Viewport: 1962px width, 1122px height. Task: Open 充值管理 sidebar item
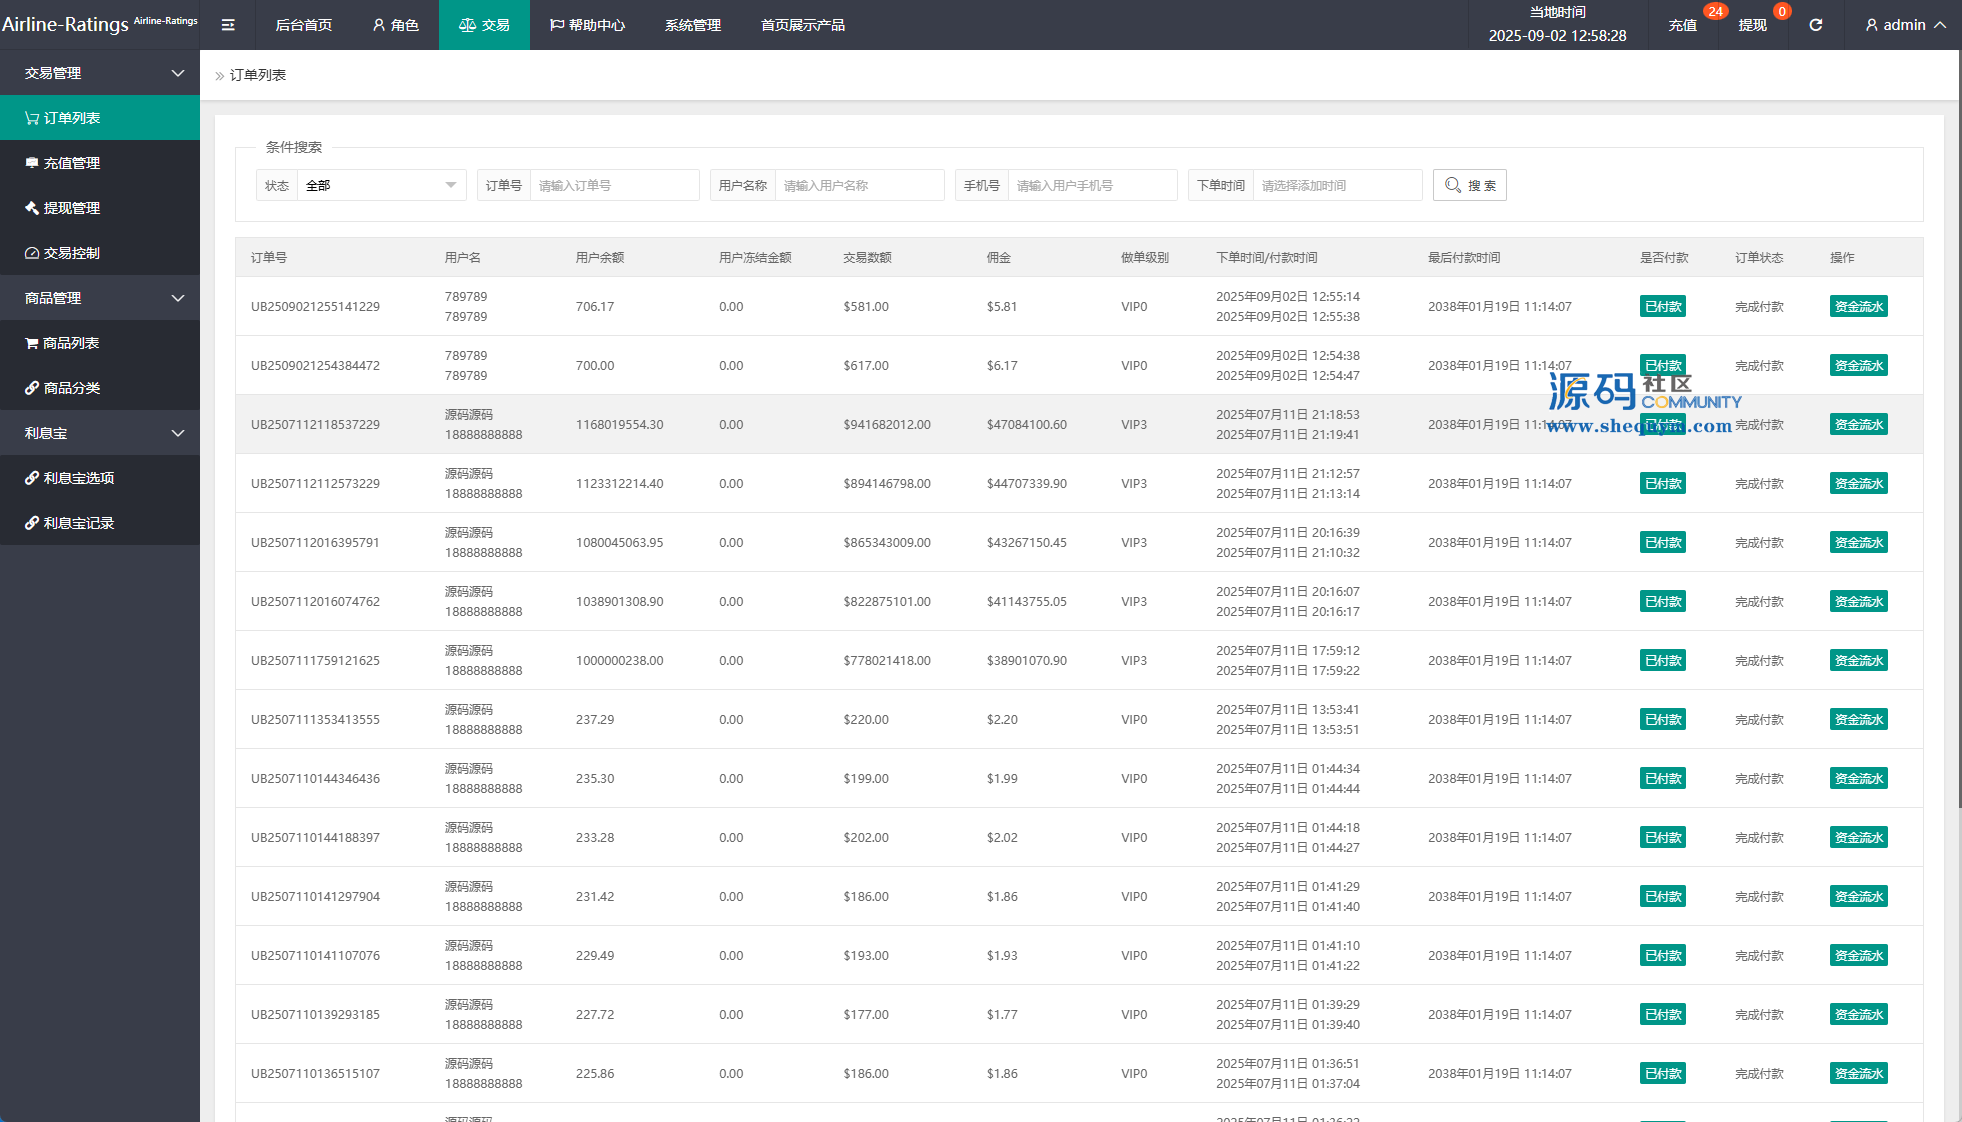coord(72,163)
